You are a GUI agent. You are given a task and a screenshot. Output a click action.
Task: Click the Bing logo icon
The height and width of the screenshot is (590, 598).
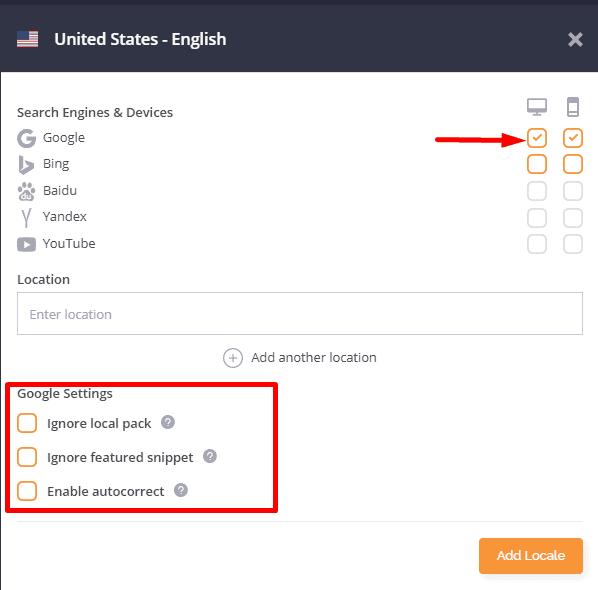tap(26, 165)
